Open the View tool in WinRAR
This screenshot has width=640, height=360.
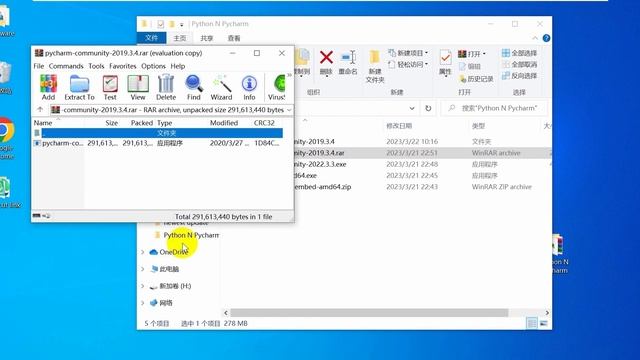click(138, 87)
